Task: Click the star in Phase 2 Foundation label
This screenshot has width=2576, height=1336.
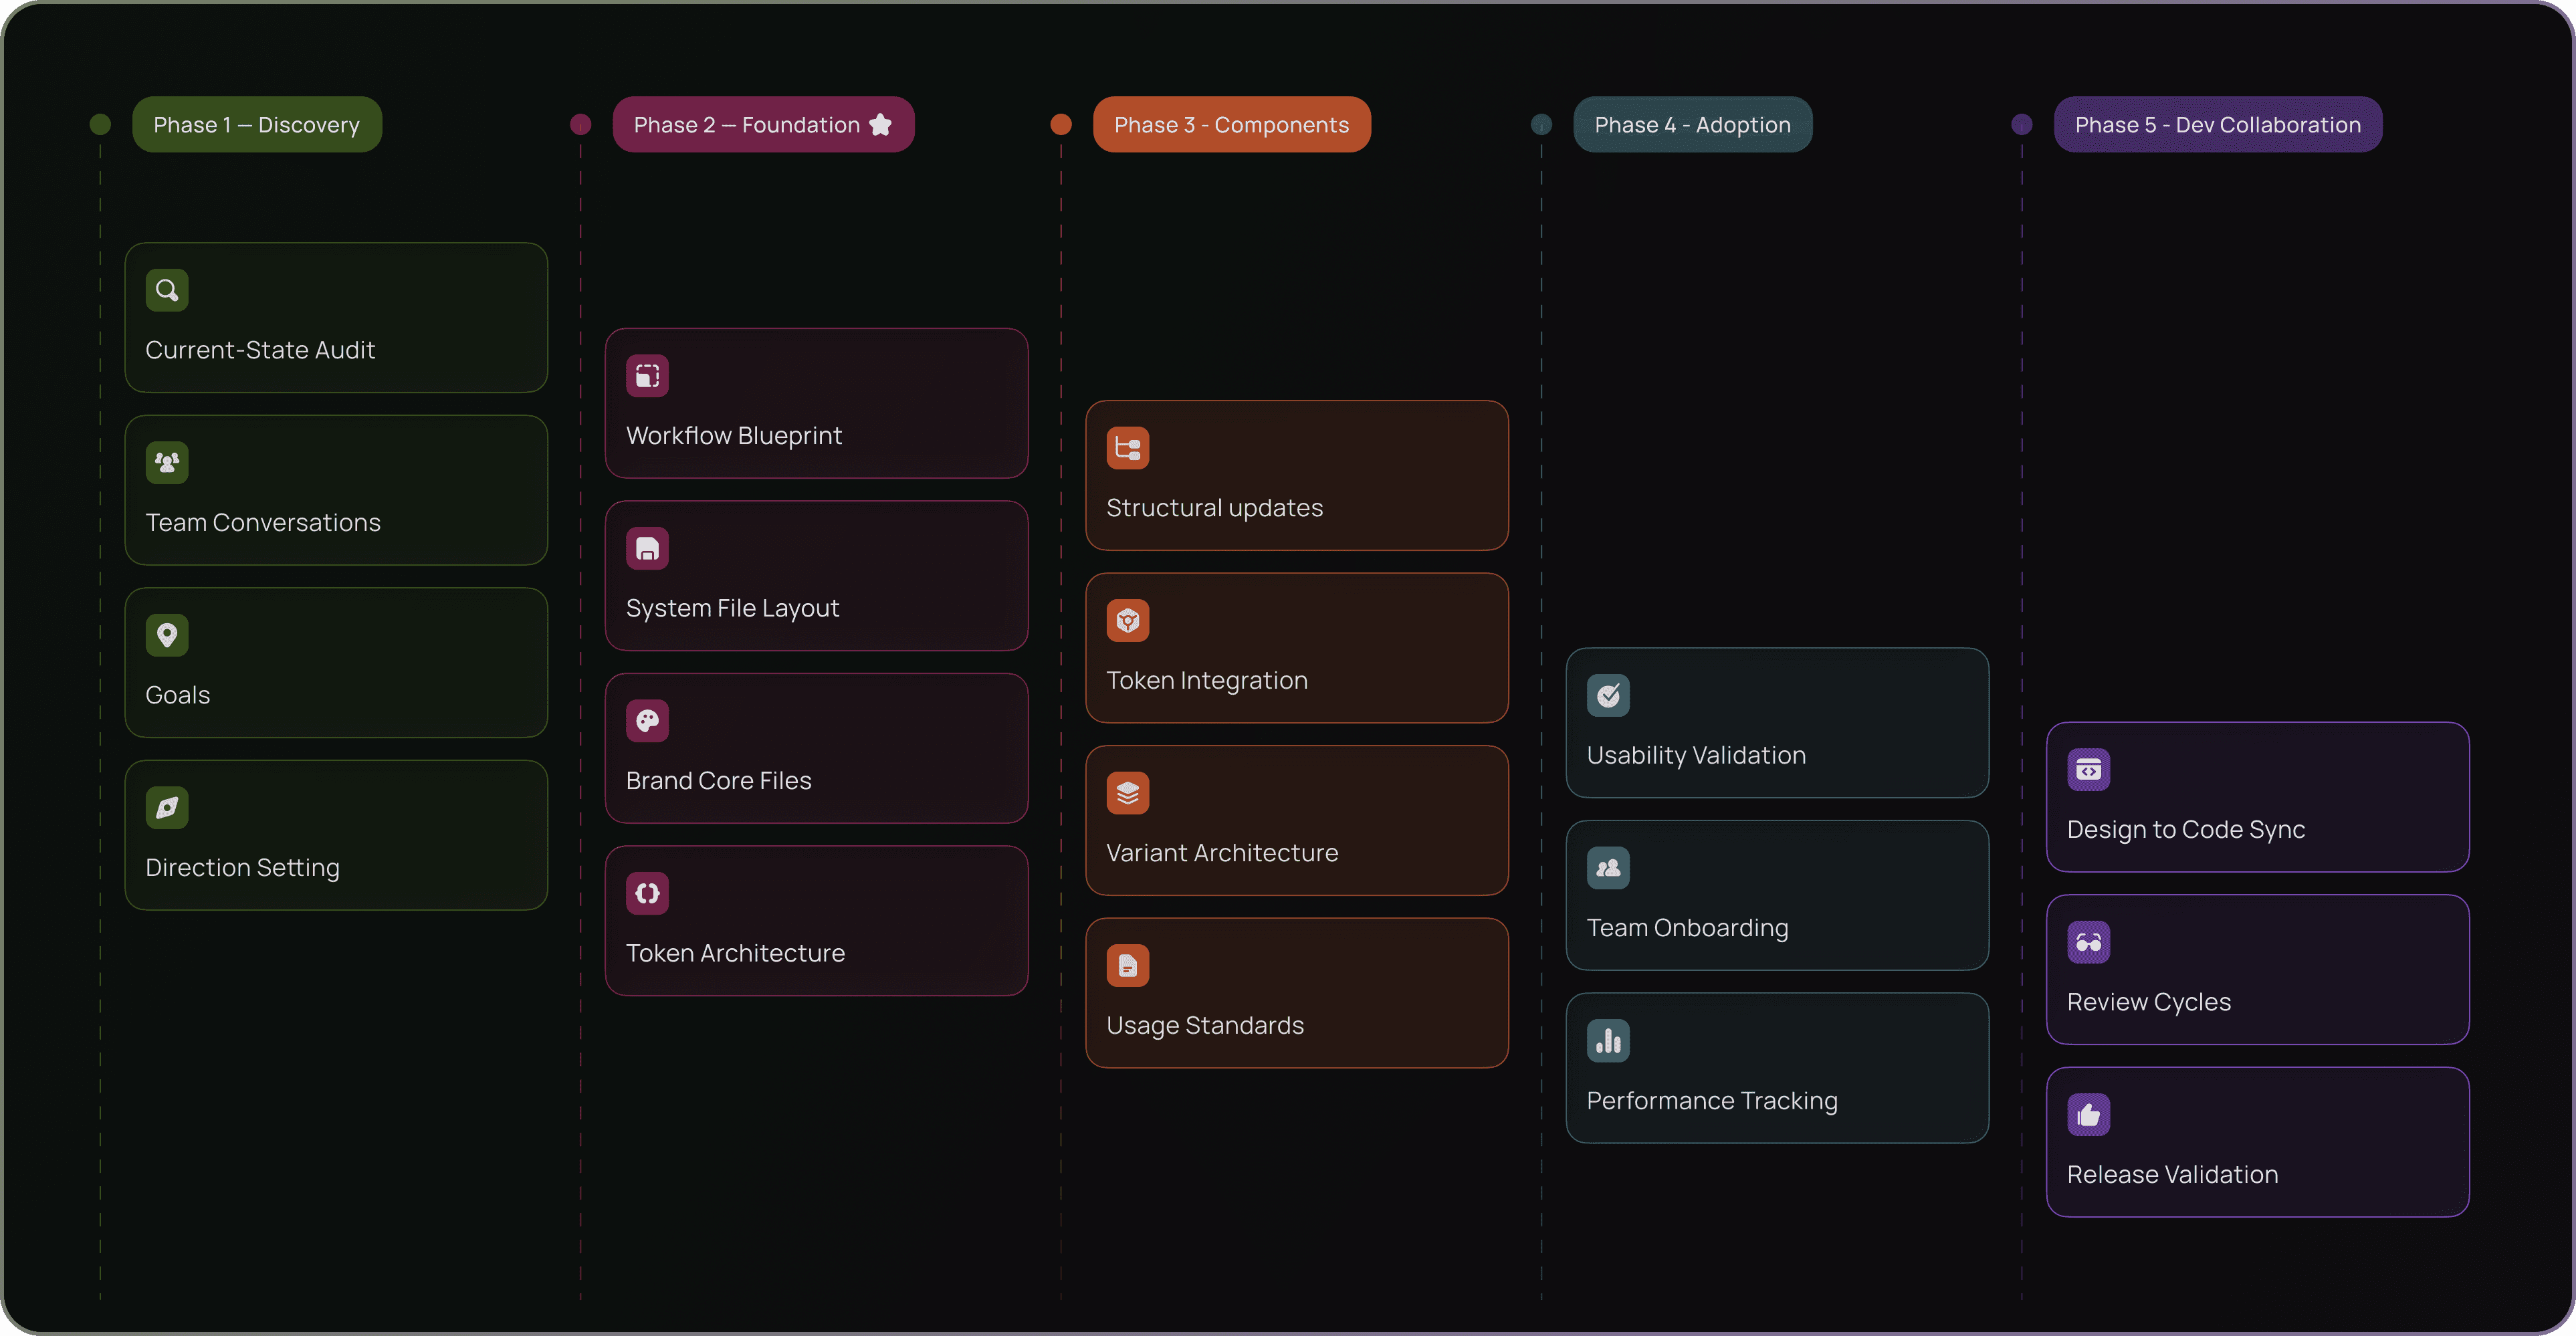Action: click(880, 125)
